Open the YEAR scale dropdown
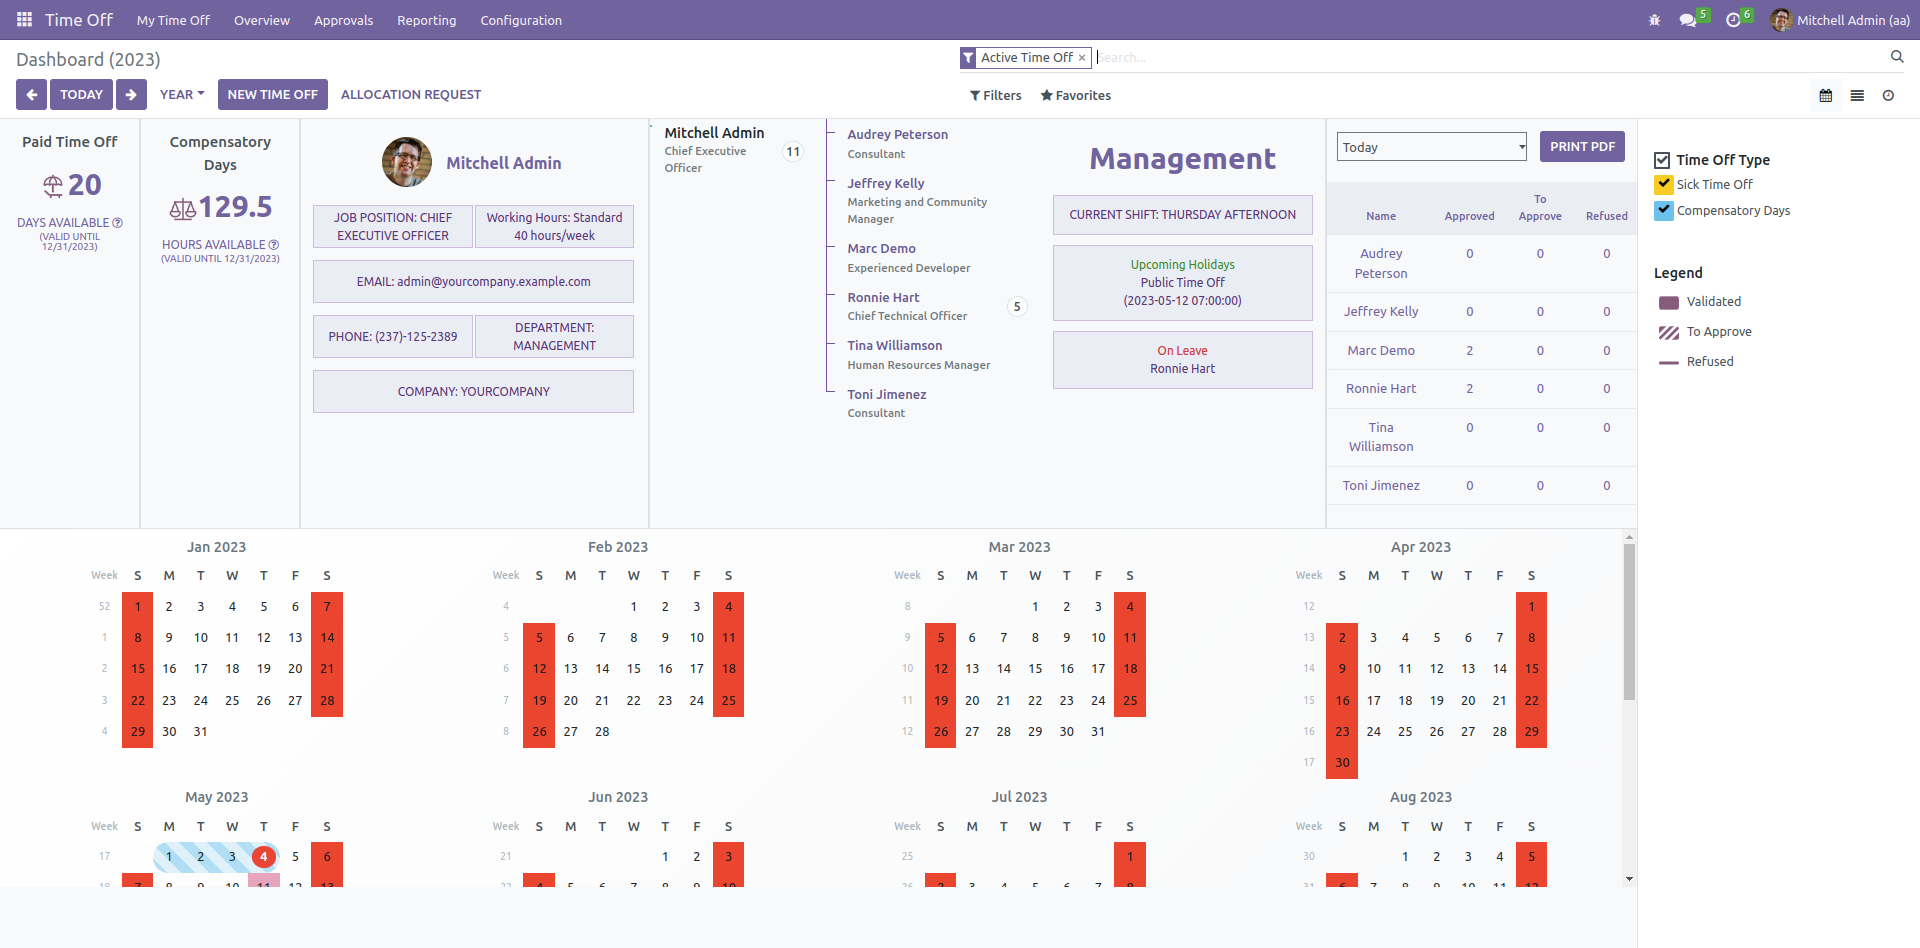 tap(181, 95)
